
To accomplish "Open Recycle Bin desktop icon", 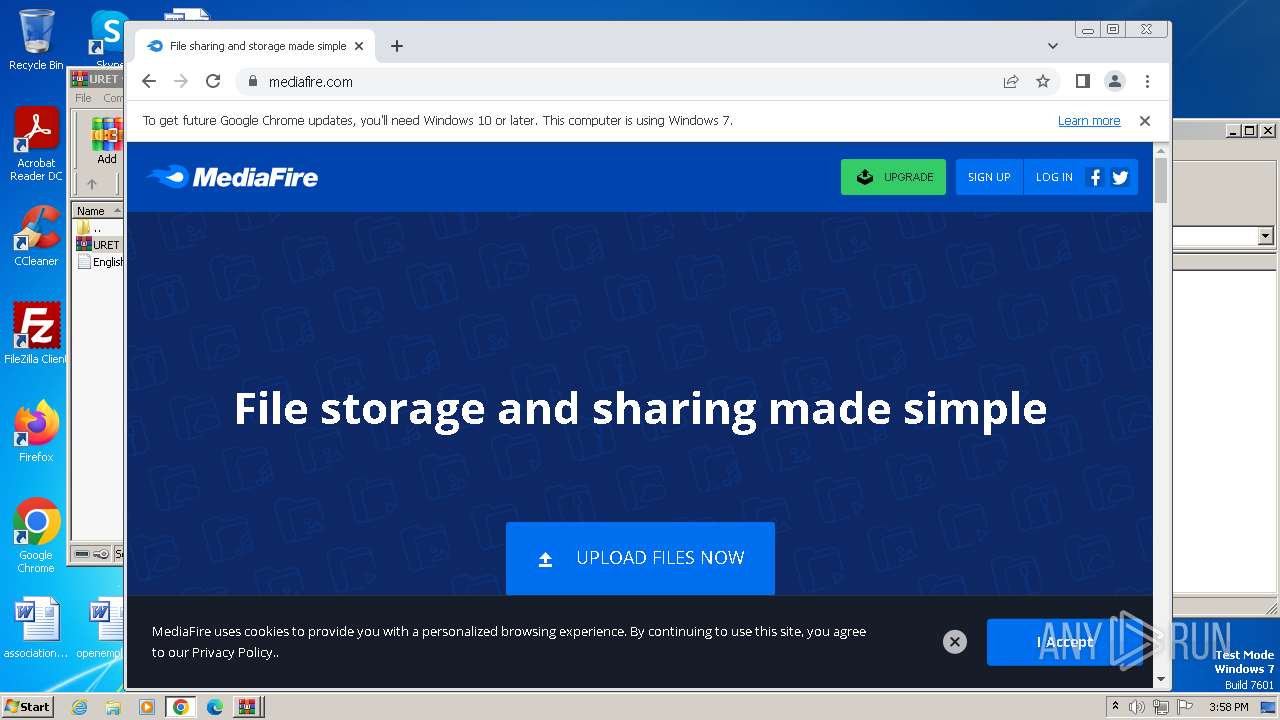I will click(36, 40).
